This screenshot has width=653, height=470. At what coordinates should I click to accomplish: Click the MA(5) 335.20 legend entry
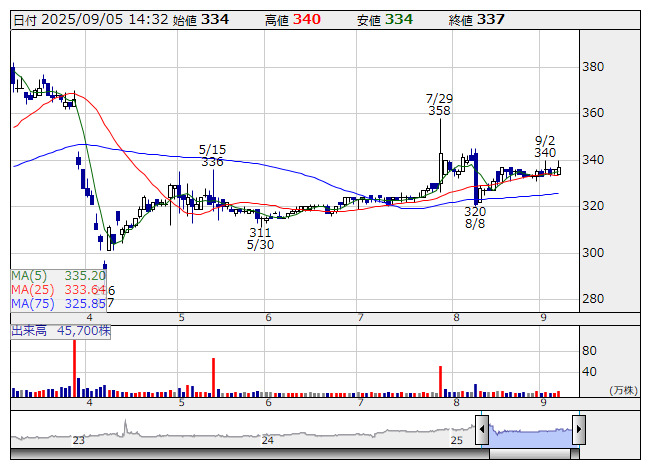(x=58, y=276)
